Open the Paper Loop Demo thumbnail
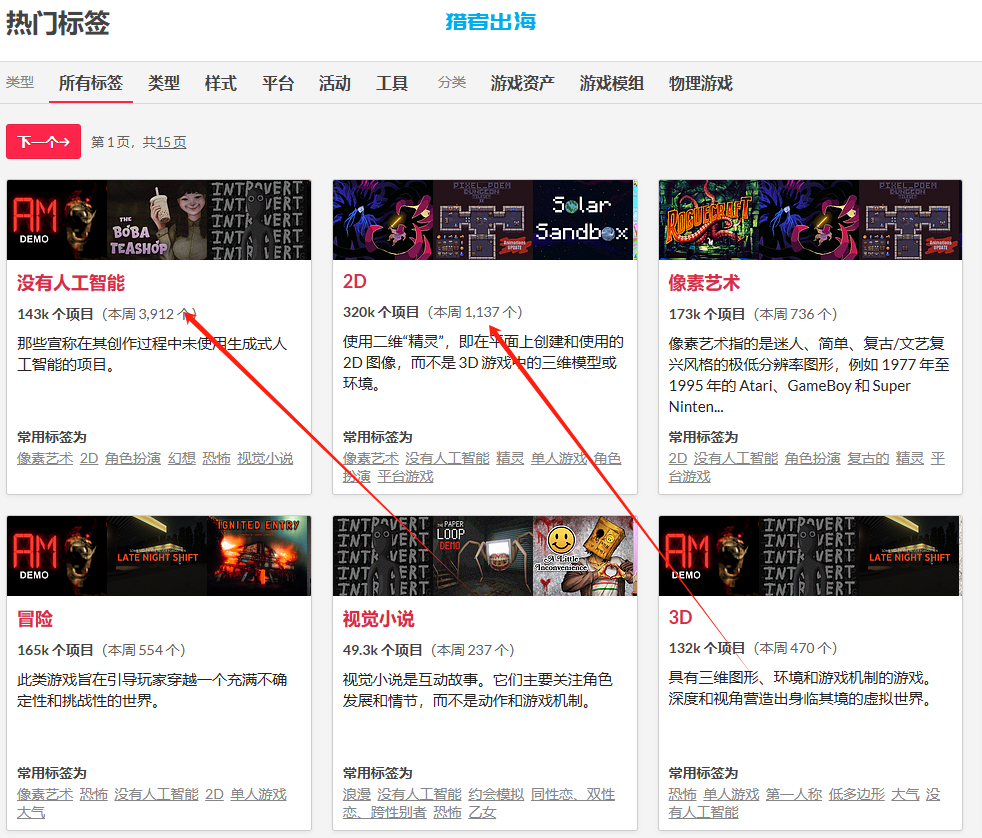The width and height of the screenshot is (982, 838). 482,556
